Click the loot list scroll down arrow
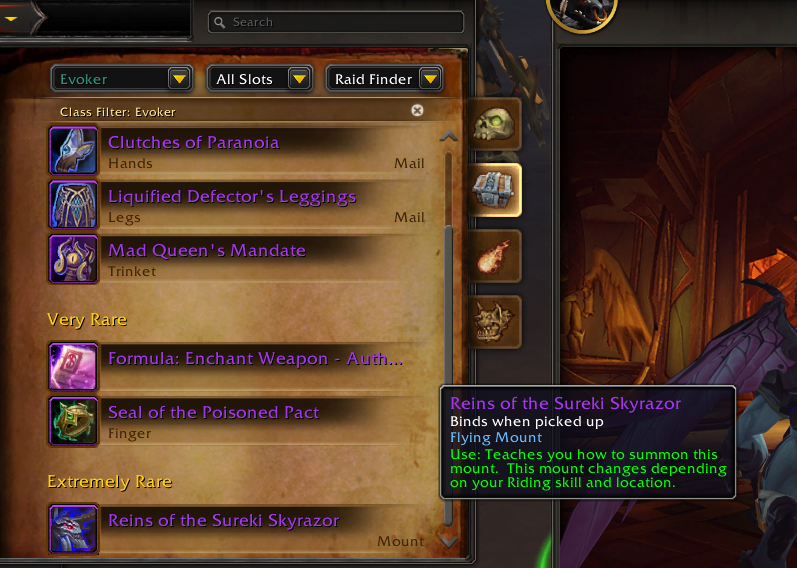This screenshot has height=568, width=797. [448, 542]
